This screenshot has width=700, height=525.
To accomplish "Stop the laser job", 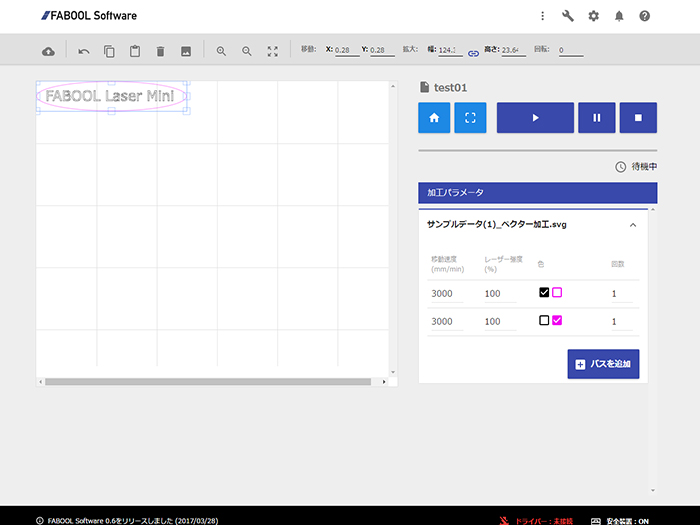I will click(x=638, y=118).
